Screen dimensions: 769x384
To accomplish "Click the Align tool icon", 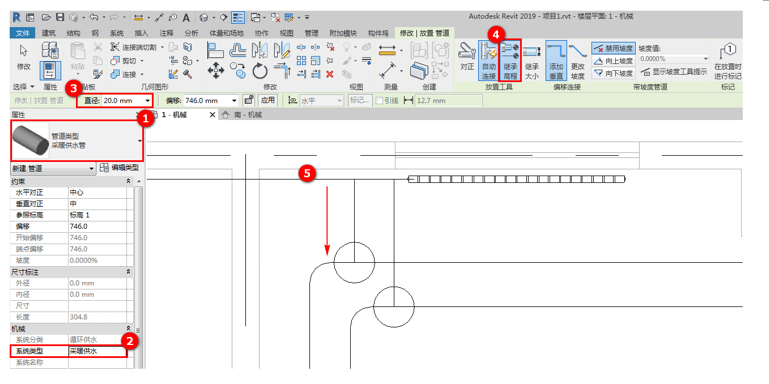I will tap(216, 50).
